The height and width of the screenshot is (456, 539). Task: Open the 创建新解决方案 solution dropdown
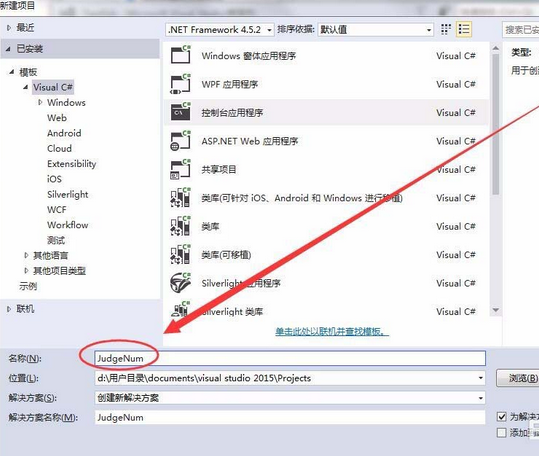pyautogui.click(x=481, y=398)
